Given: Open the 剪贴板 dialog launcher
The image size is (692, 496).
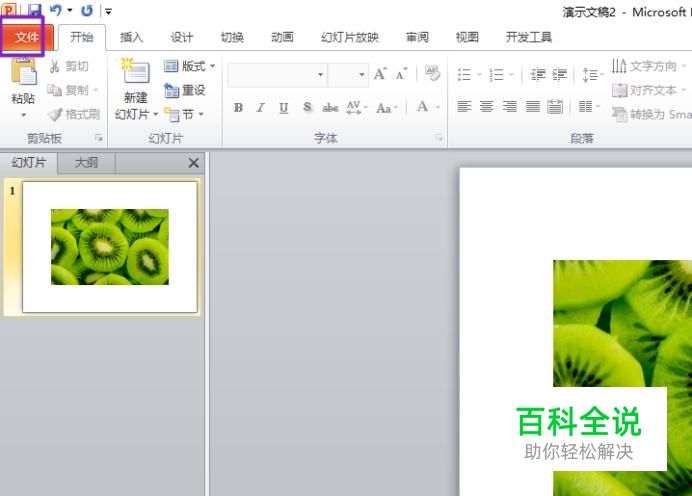Looking at the screenshot, I should pos(99,138).
